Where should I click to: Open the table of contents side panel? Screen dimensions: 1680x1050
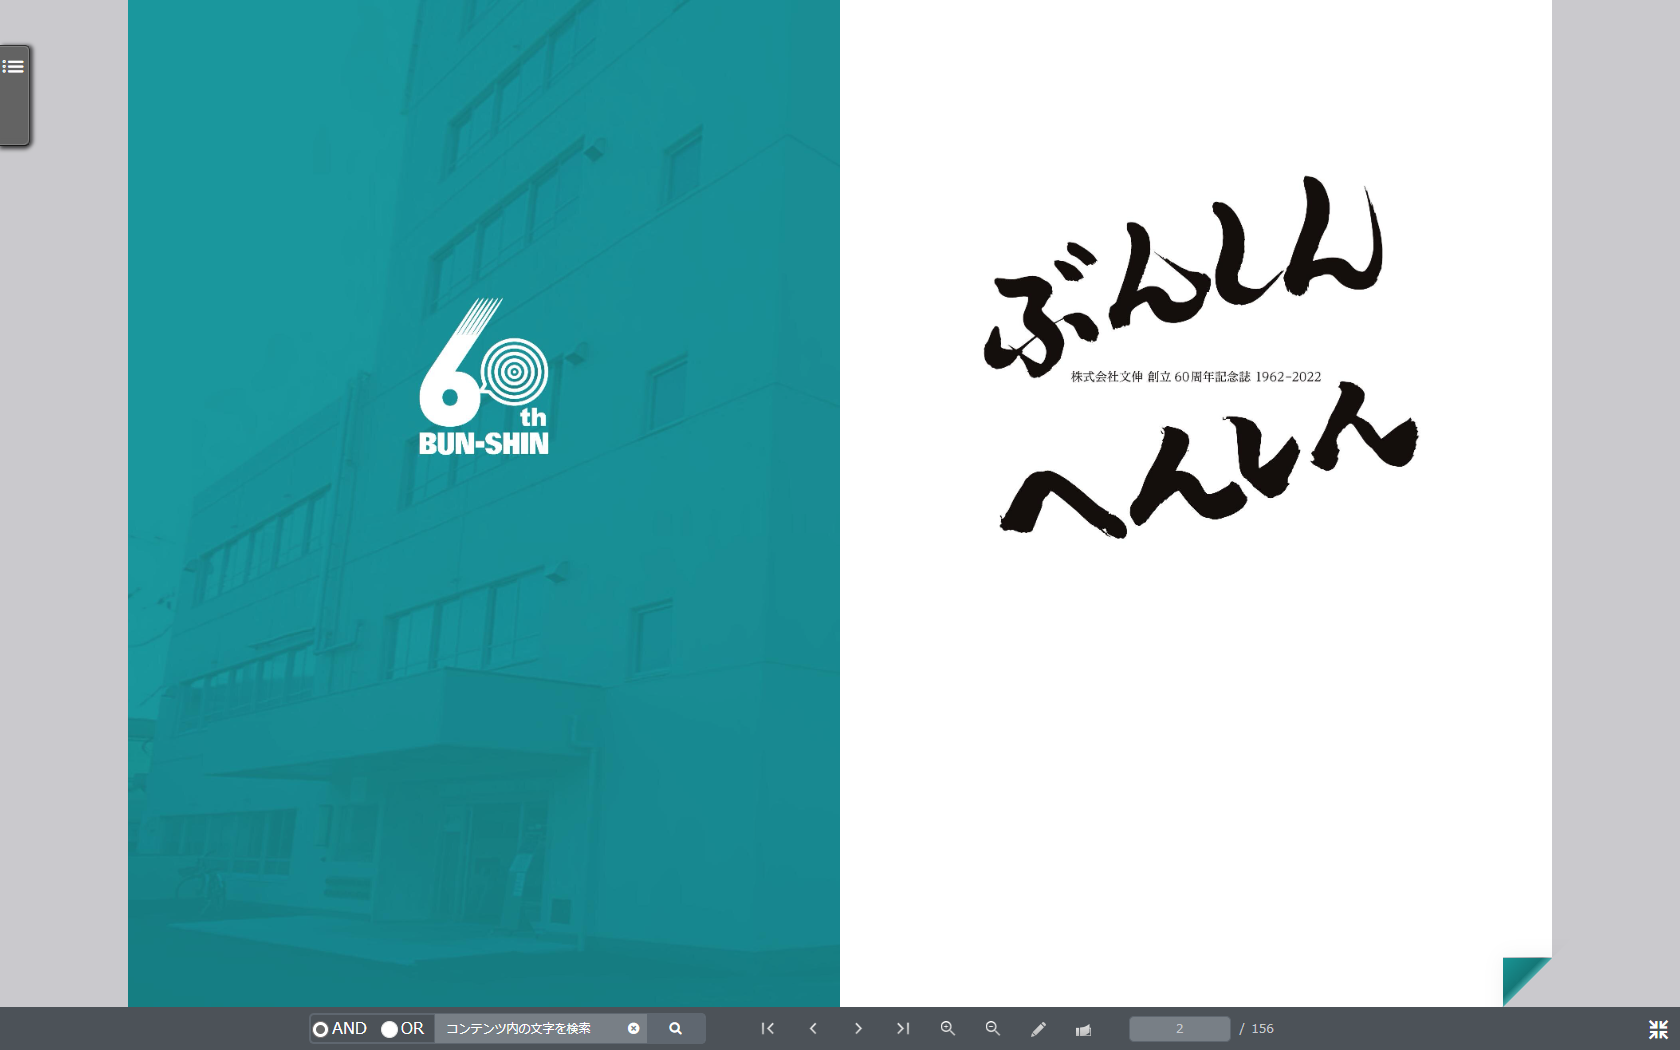coord(14,95)
